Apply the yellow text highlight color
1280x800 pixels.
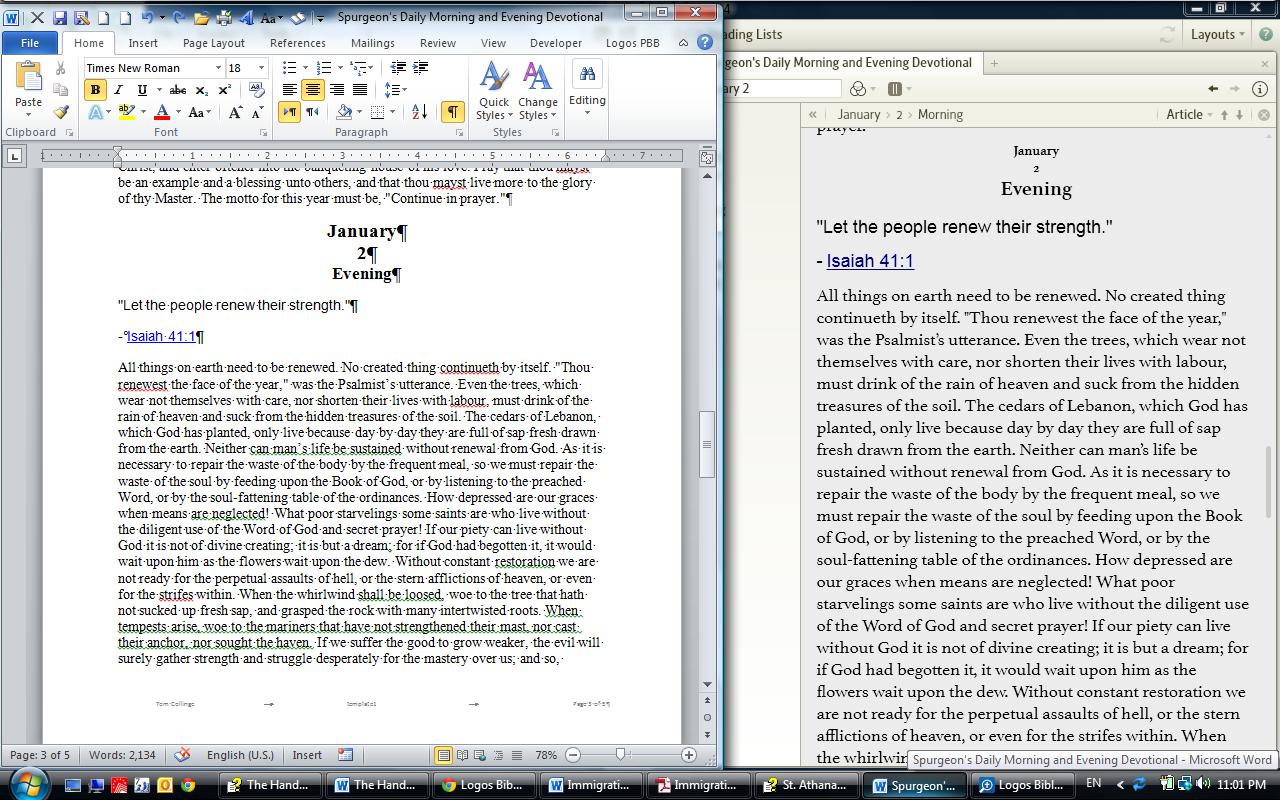127,113
